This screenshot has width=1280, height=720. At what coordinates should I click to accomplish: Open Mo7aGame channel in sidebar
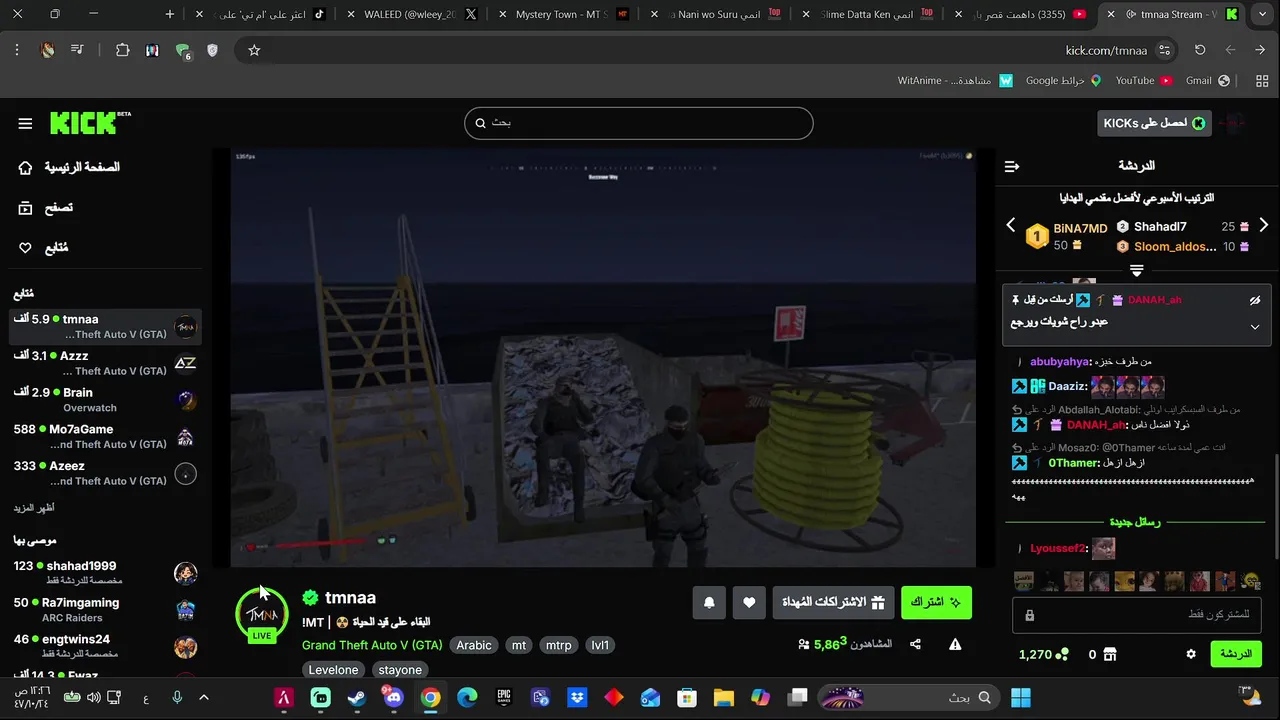tap(105, 436)
